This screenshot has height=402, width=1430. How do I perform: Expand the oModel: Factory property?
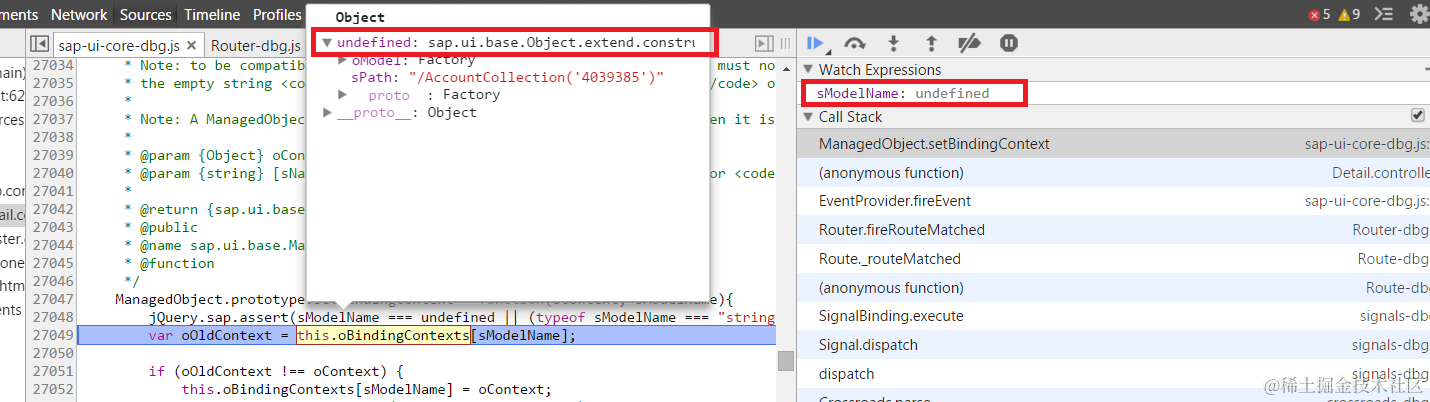pos(343,60)
